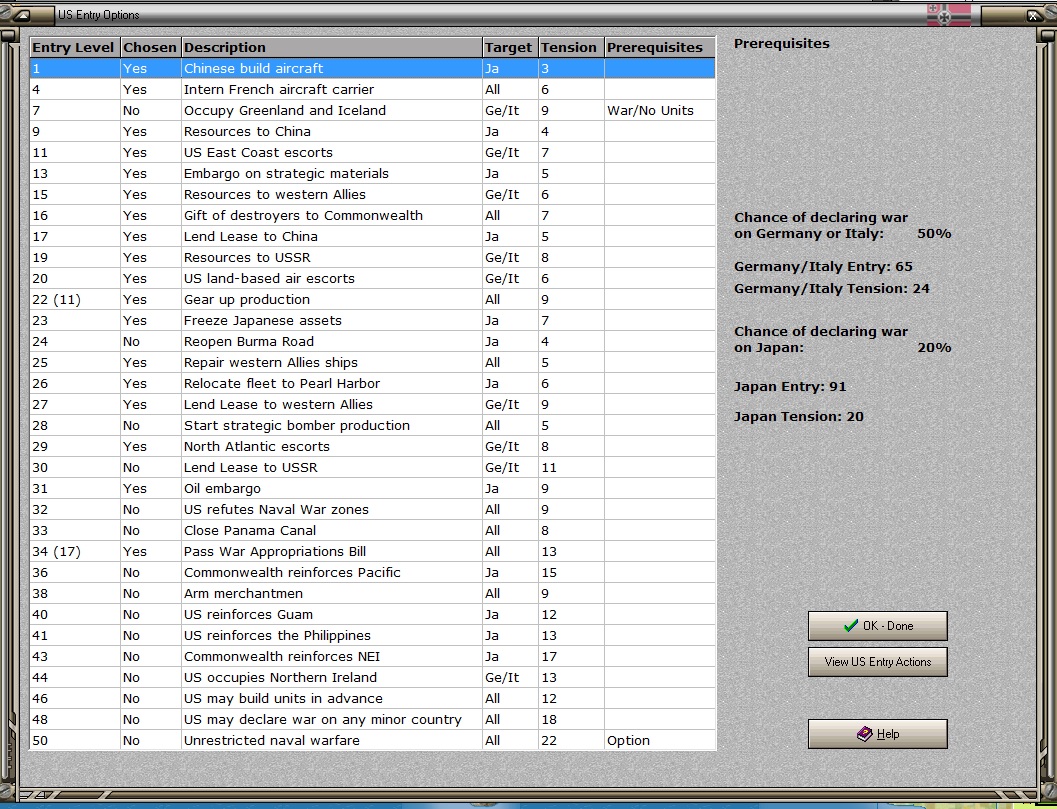Select Resources to China option
This screenshot has width=1057, height=809.
tap(372, 131)
